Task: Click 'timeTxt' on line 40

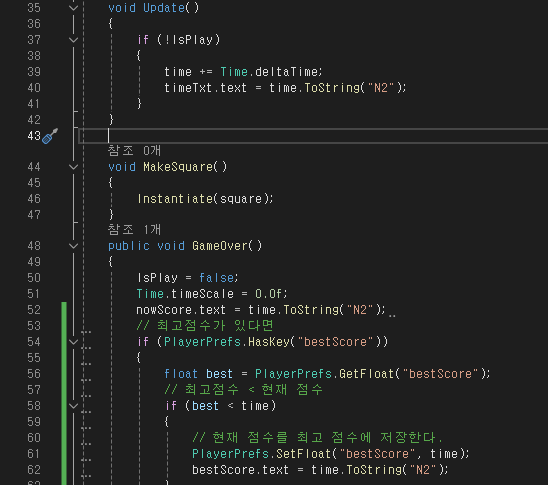Action: click(x=188, y=88)
